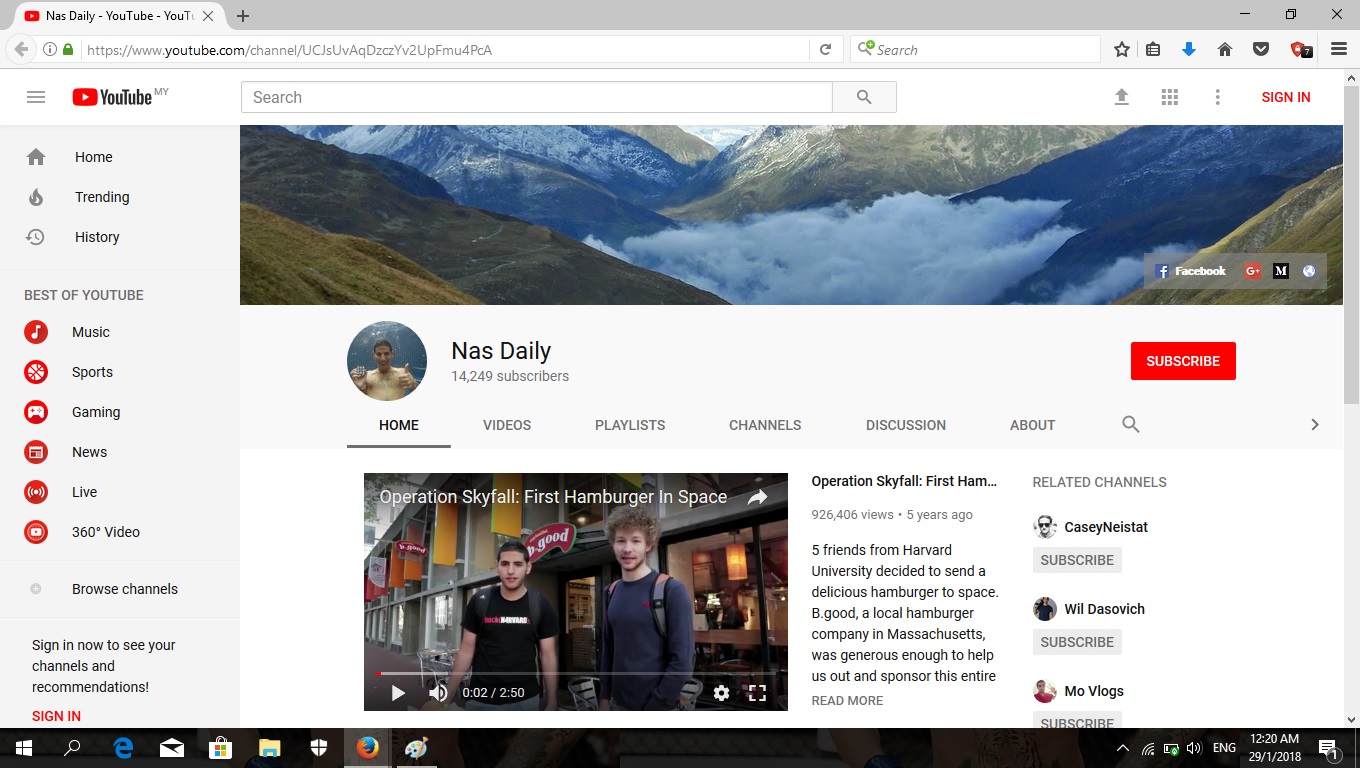Open the Facebook link on banner

pyautogui.click(x=1190, y=271)
